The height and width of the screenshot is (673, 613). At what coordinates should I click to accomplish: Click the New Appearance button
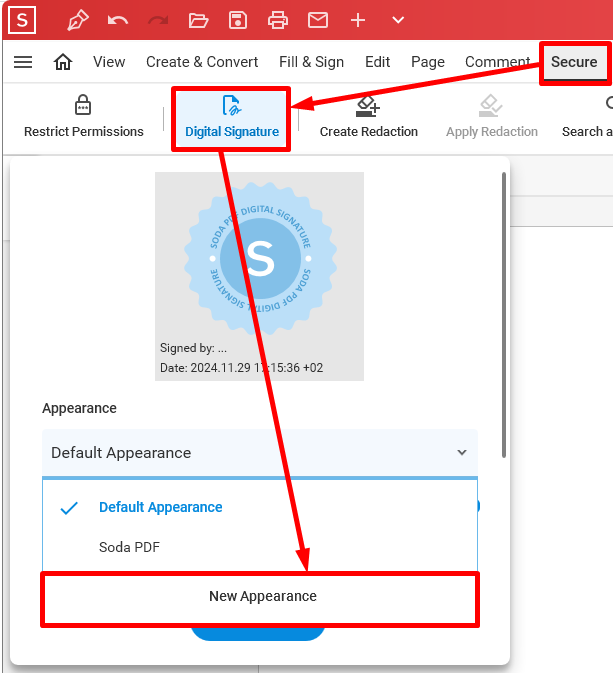click(x=260, y=599)
